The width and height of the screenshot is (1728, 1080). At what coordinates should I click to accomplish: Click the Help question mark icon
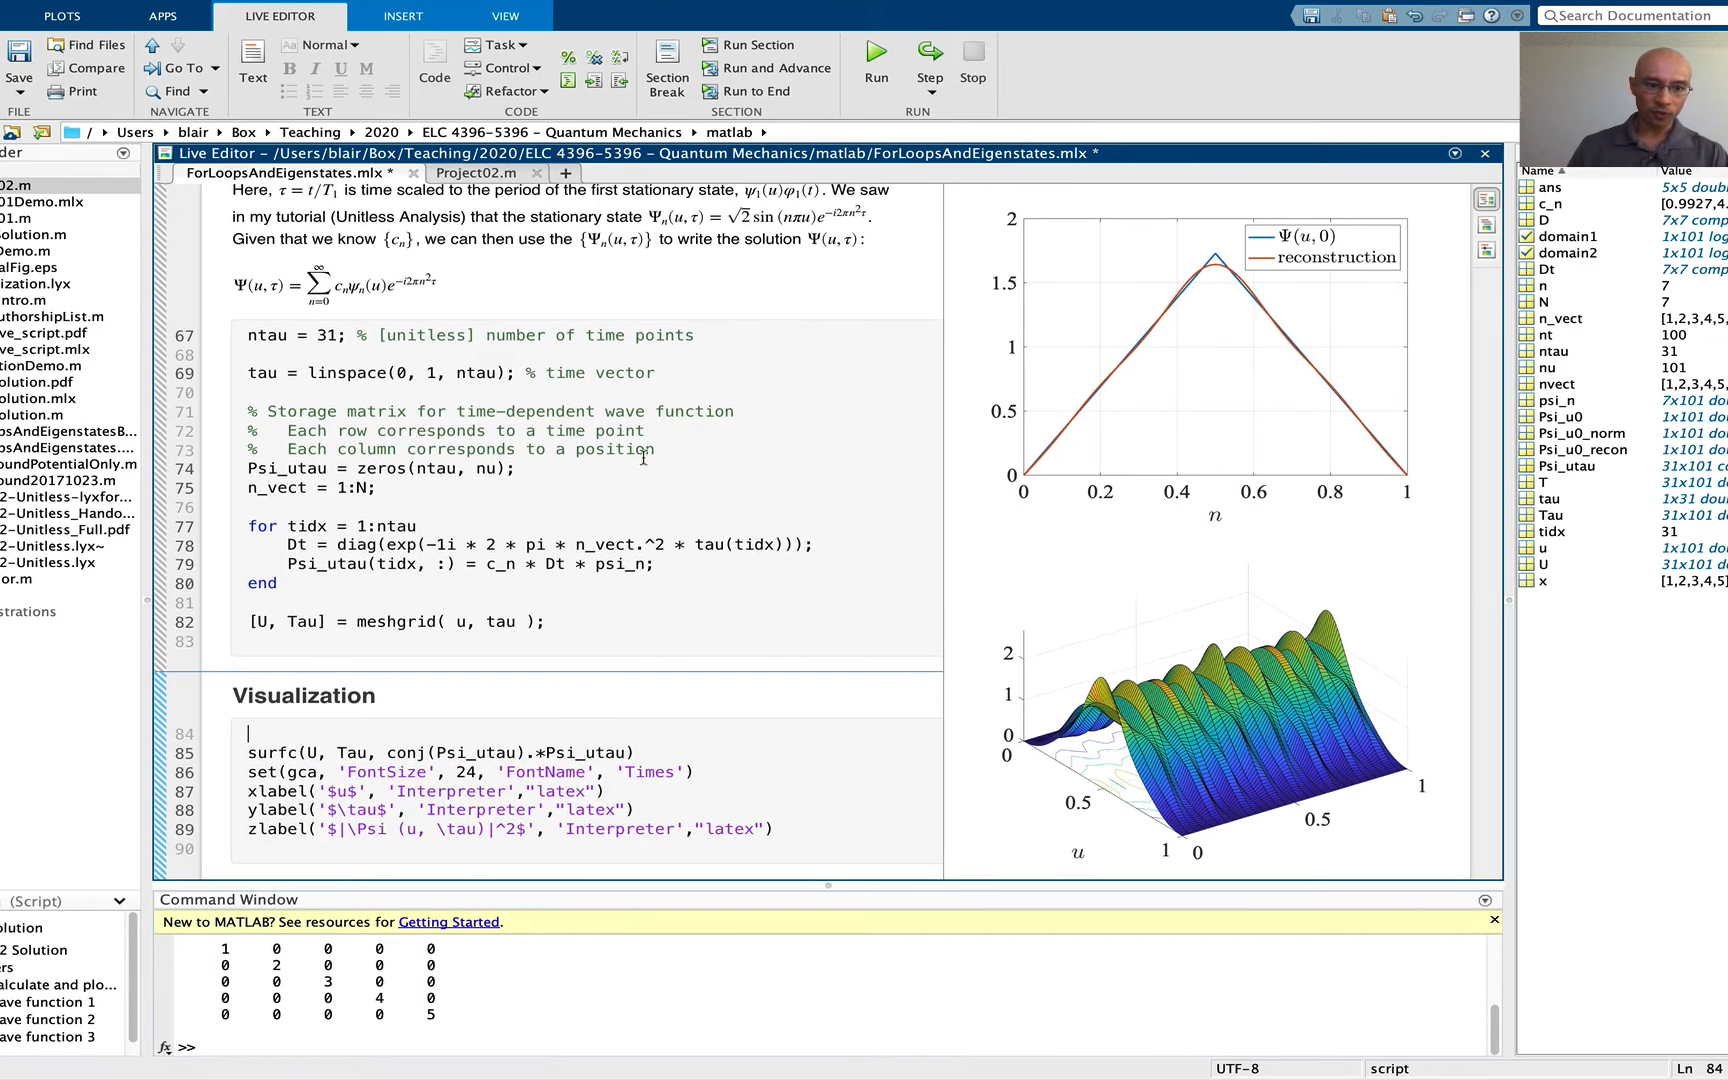[1491, 16]
